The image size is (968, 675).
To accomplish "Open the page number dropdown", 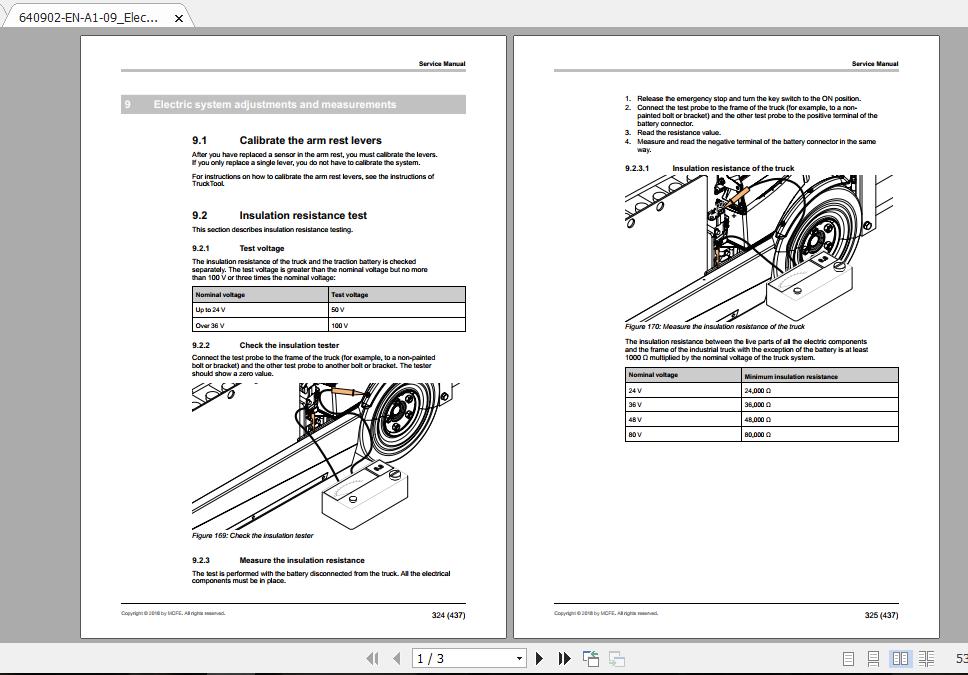I will coord(519,658).
